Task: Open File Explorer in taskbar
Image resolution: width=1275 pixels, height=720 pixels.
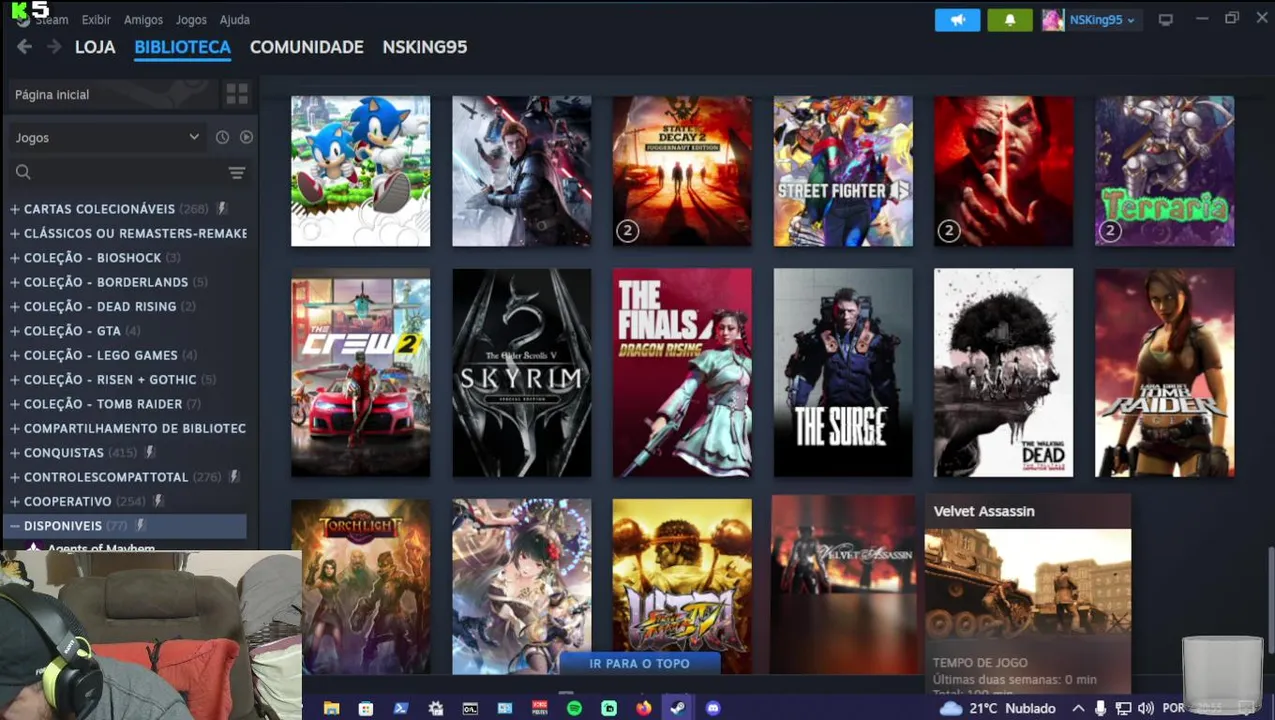Action: tap(332, 708)
